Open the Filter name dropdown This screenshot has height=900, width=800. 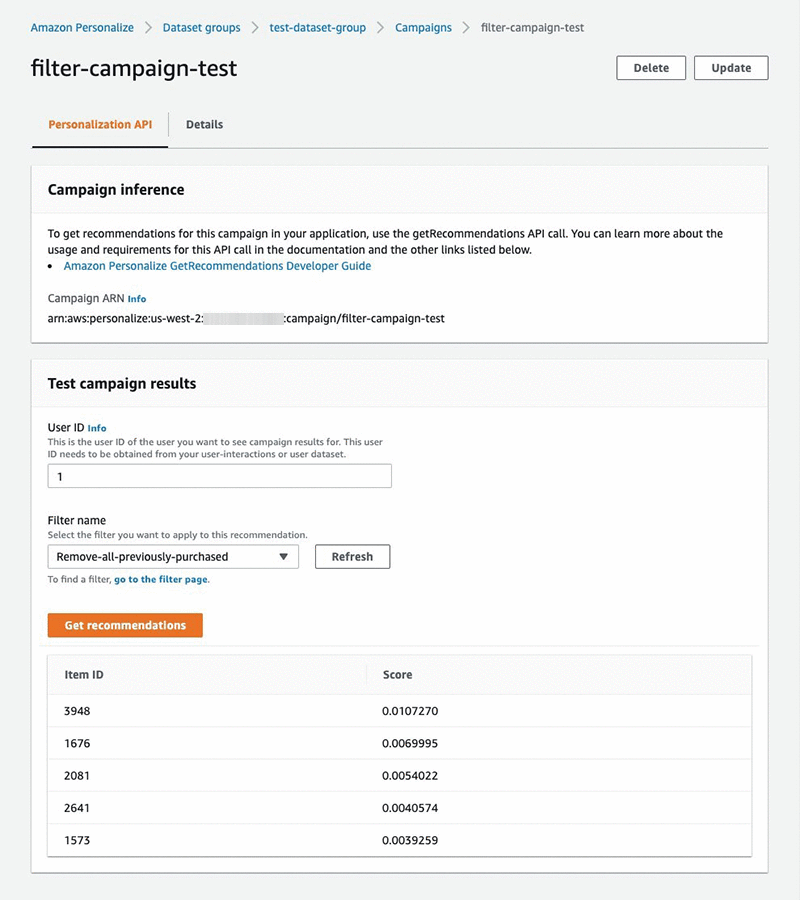click(x=173, y=557)
